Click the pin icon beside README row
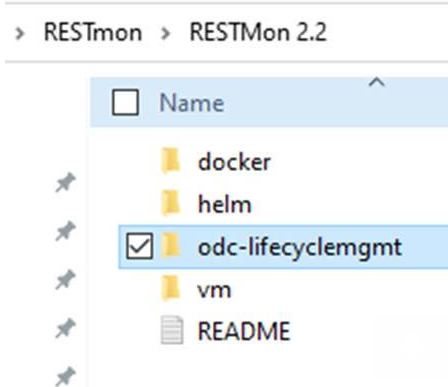448x387 pixels. pos(65,328)
